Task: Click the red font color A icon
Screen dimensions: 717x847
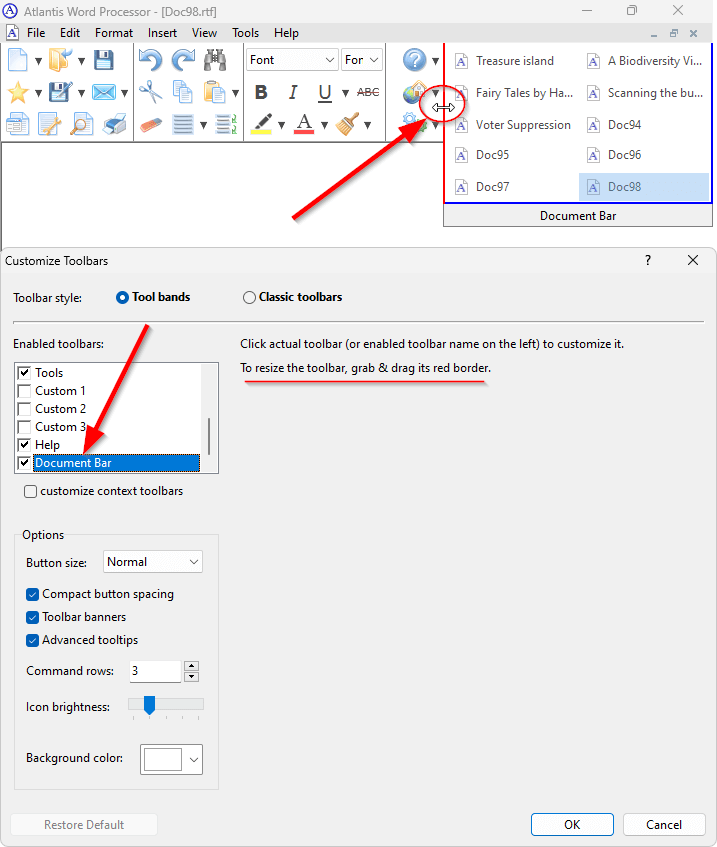Action: pos(304,124)
